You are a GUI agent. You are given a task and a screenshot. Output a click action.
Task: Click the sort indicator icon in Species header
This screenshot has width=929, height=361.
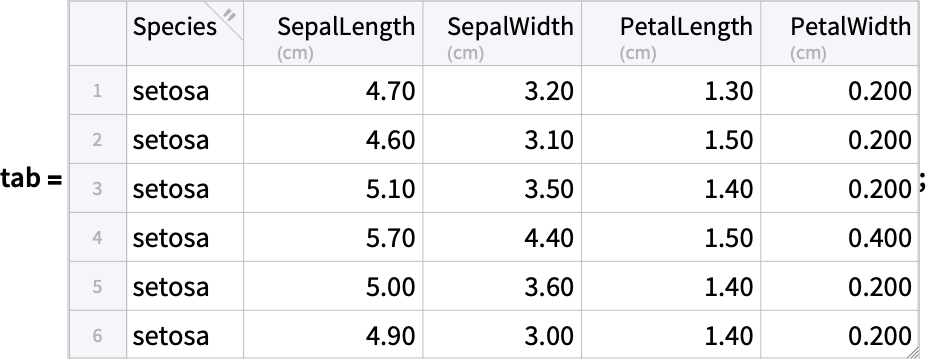pos(229,15)
